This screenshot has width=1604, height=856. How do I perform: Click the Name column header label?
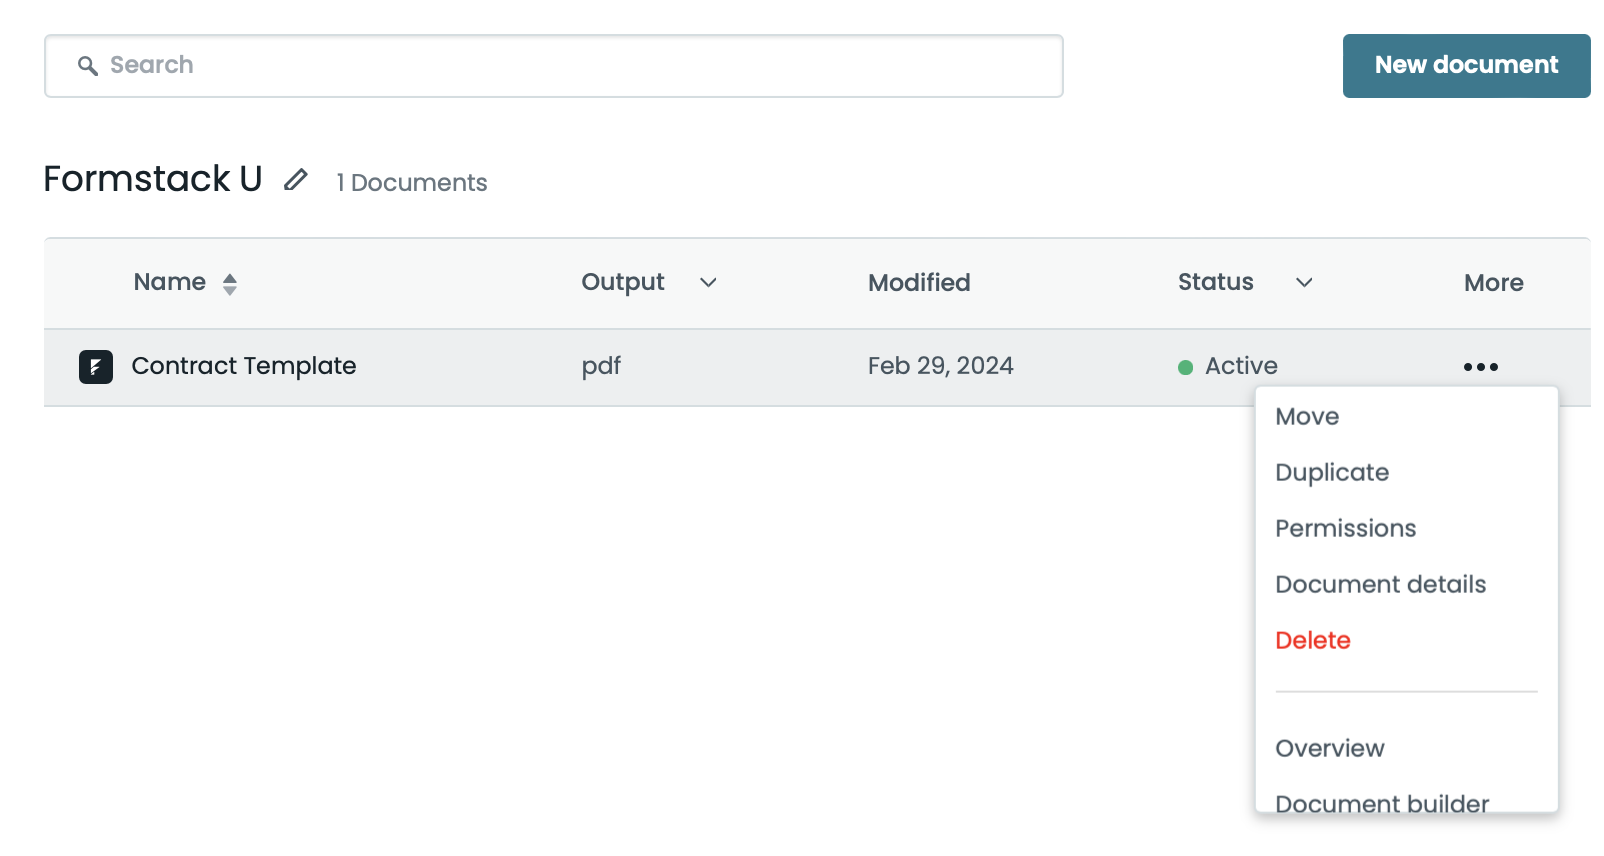[x=169, y=282]
